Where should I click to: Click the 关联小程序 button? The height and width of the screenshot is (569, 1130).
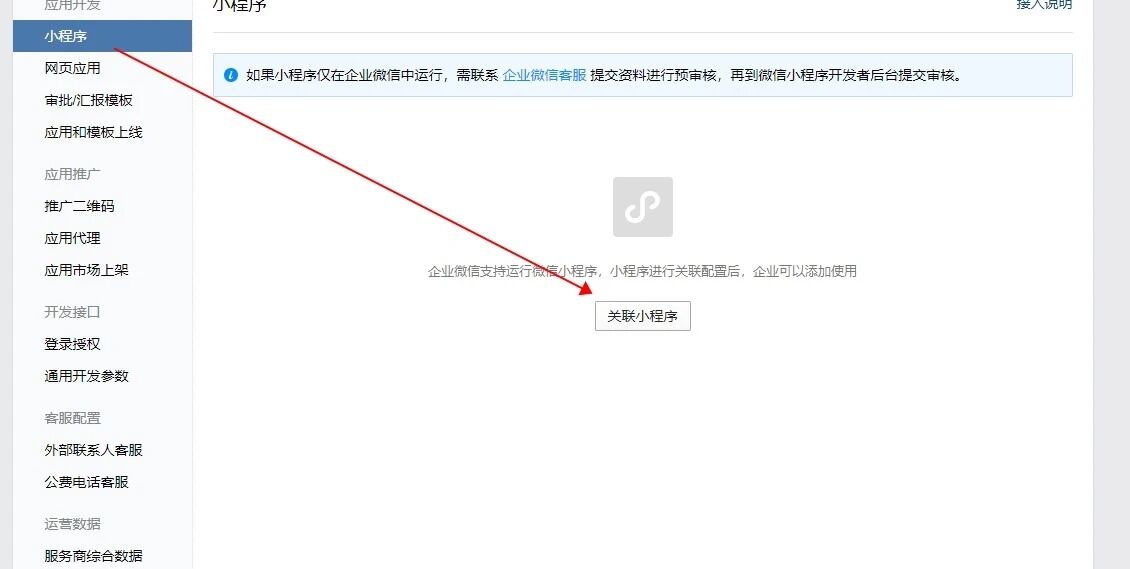[x=642, y=316]
